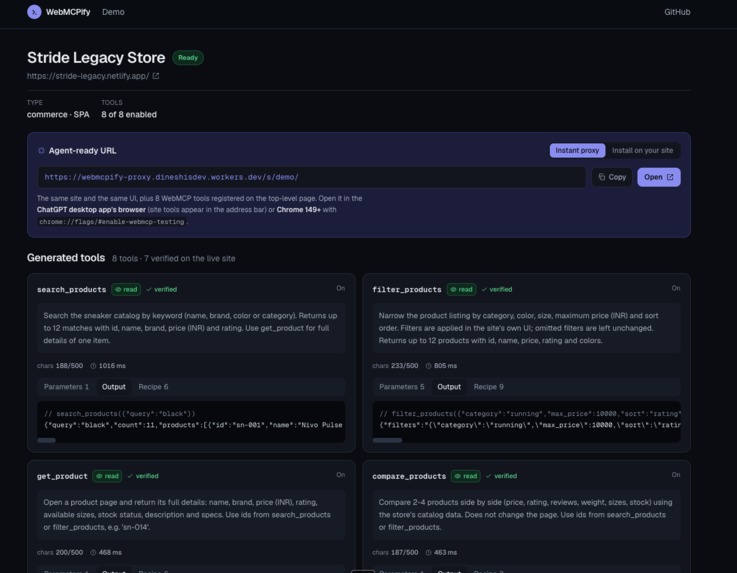
Task: Open Parameters 1 tab in search_products
Action: (66, 387)
